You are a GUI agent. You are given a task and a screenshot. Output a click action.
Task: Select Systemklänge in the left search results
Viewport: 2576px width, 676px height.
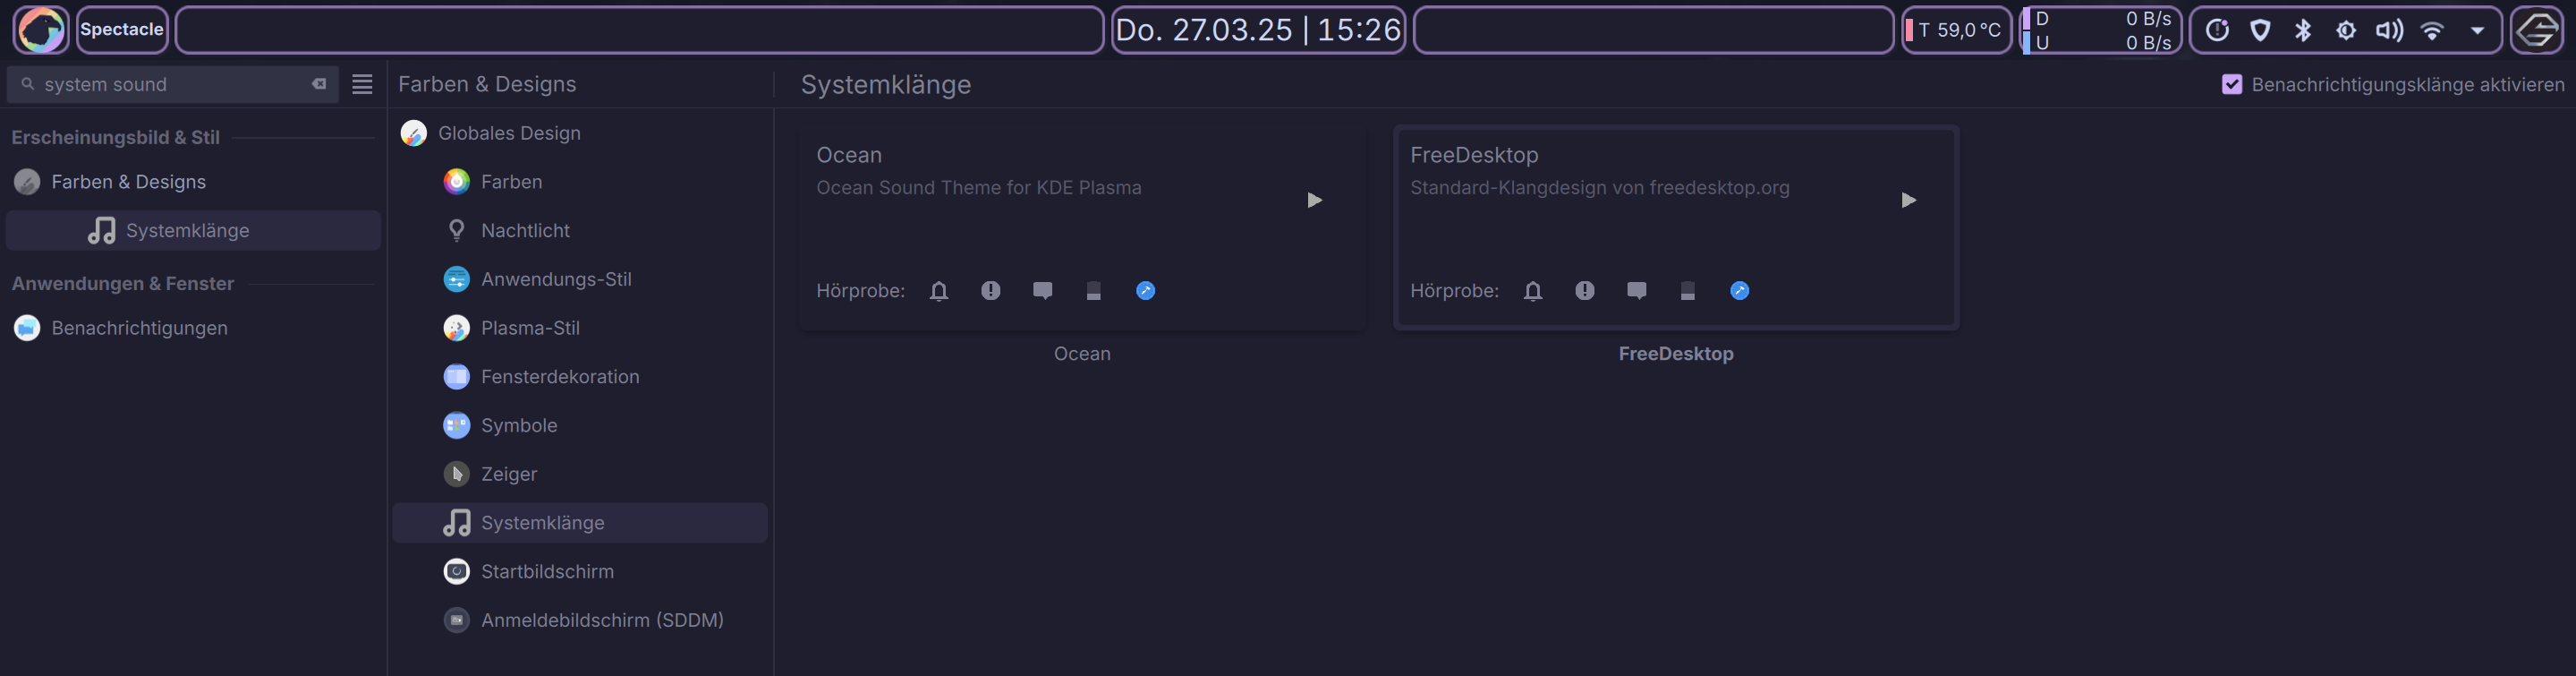tap(192, 231)
